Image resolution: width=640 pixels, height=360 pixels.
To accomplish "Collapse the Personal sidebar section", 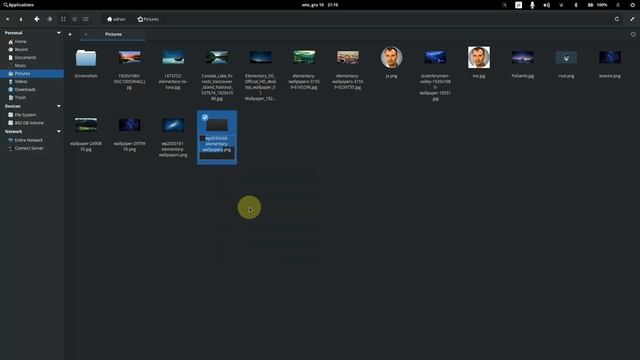I will tap(59, 33).
